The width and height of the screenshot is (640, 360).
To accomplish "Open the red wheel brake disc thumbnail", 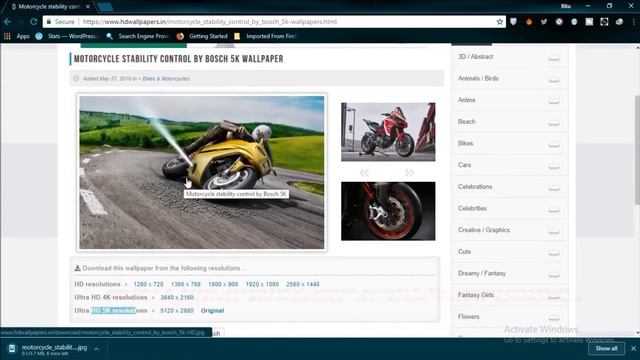I will click(388, 211).
